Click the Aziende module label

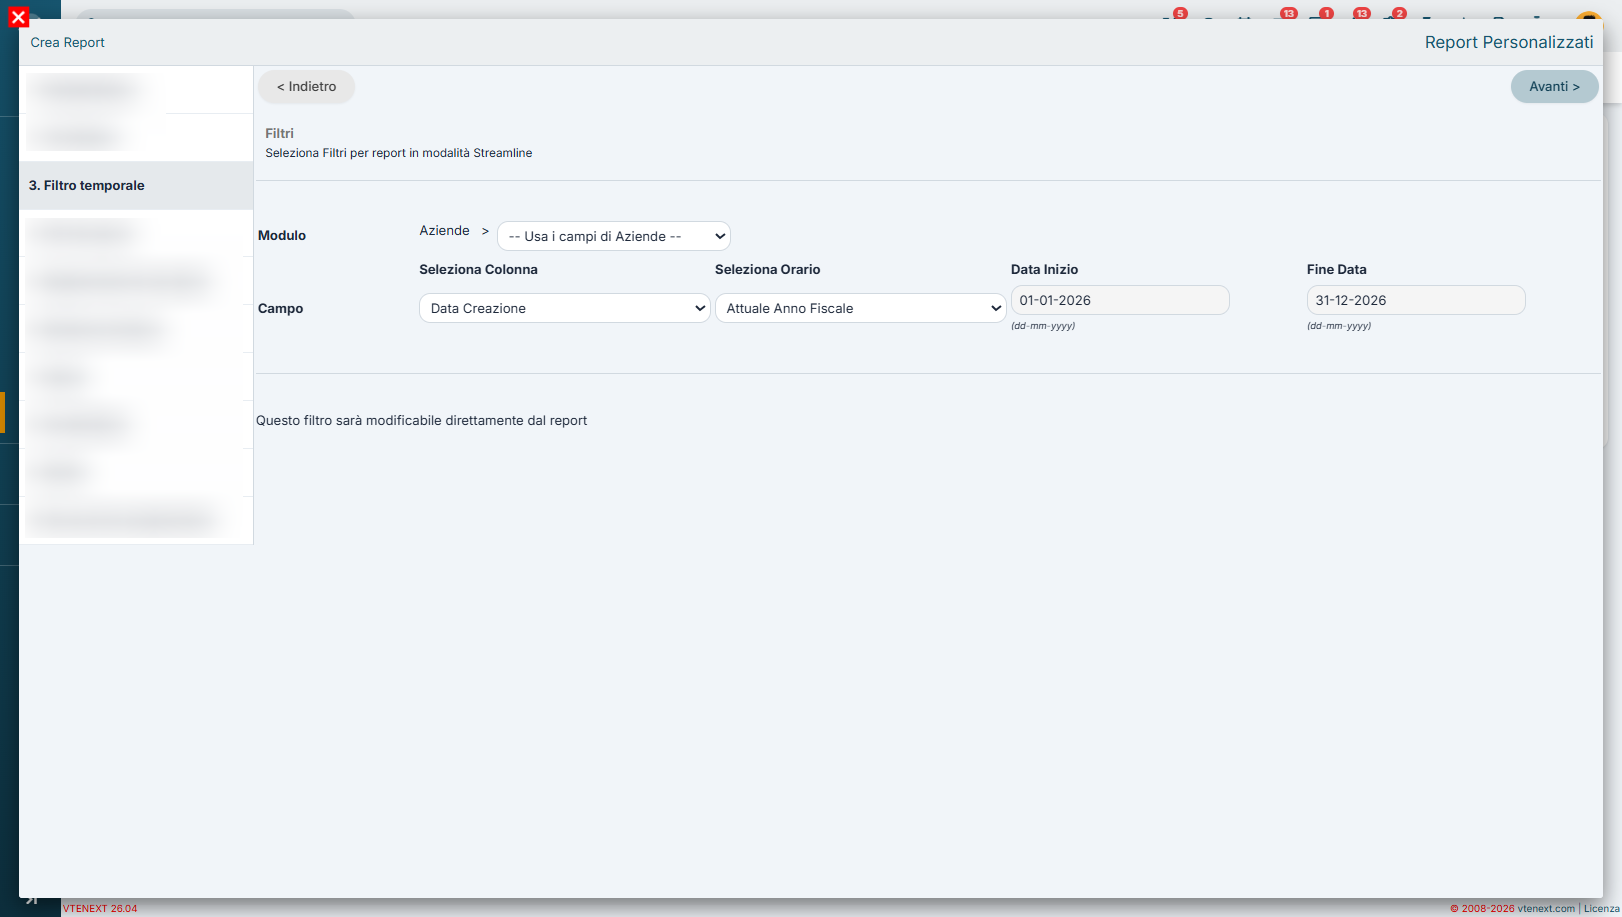coord(444,230)
